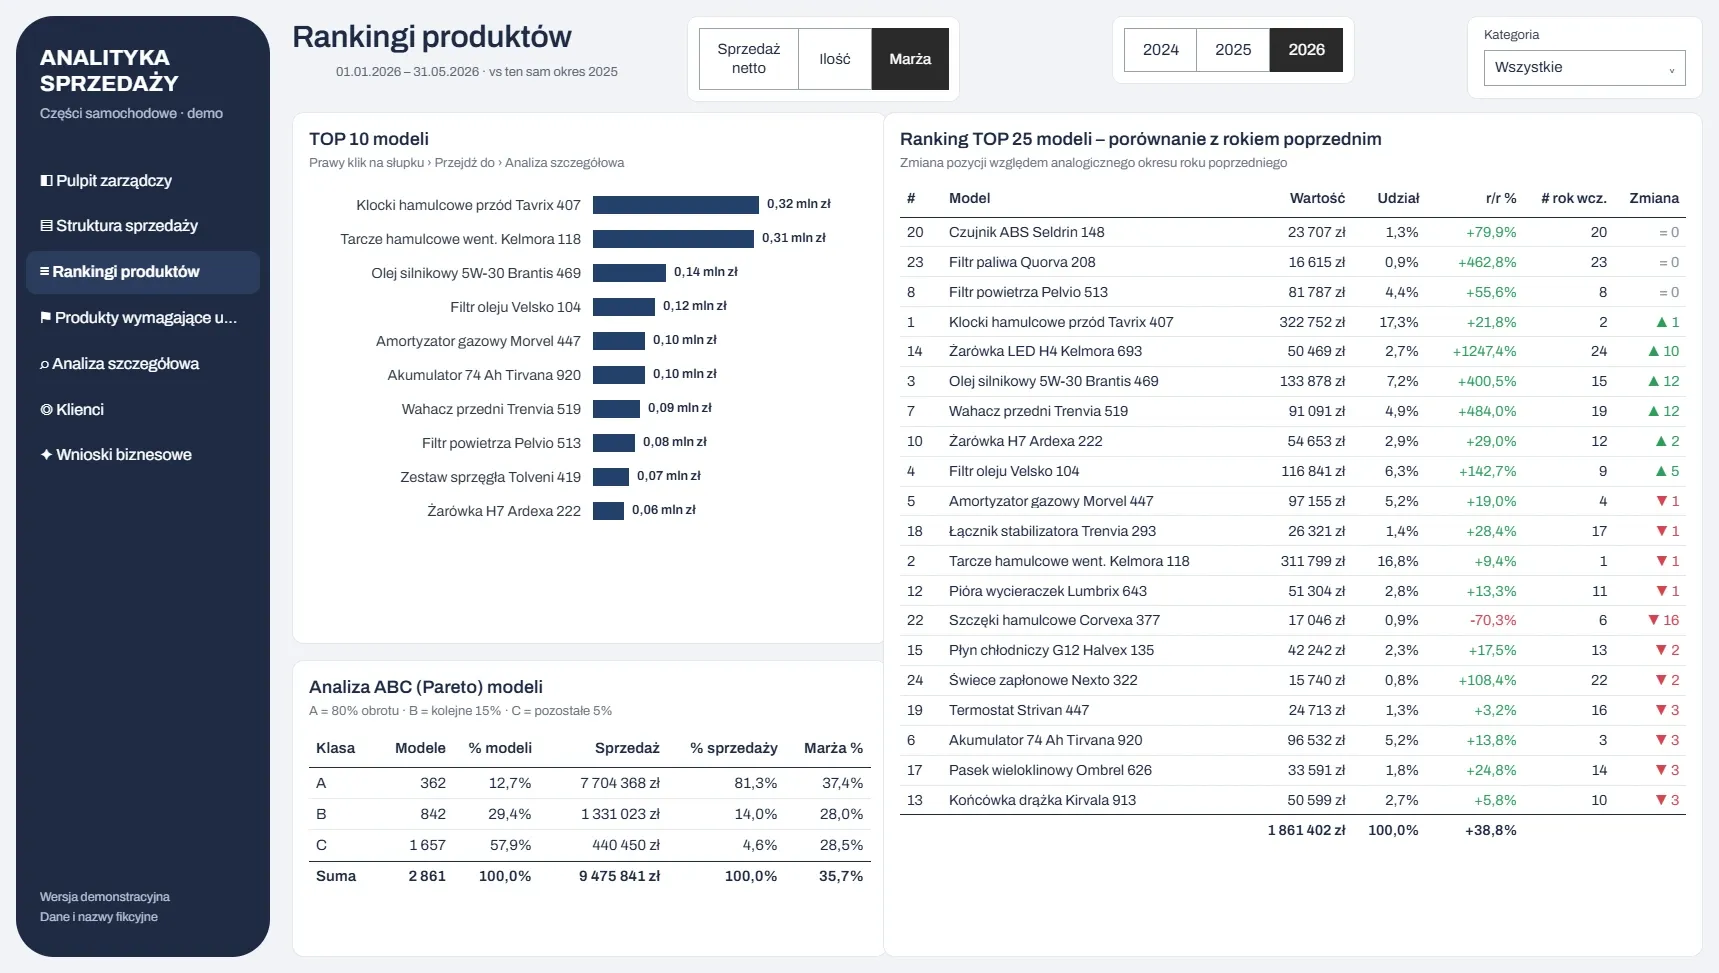Screen dimensions: 1719x973
Task: Choose year 2026
Action: (1306, 50)
